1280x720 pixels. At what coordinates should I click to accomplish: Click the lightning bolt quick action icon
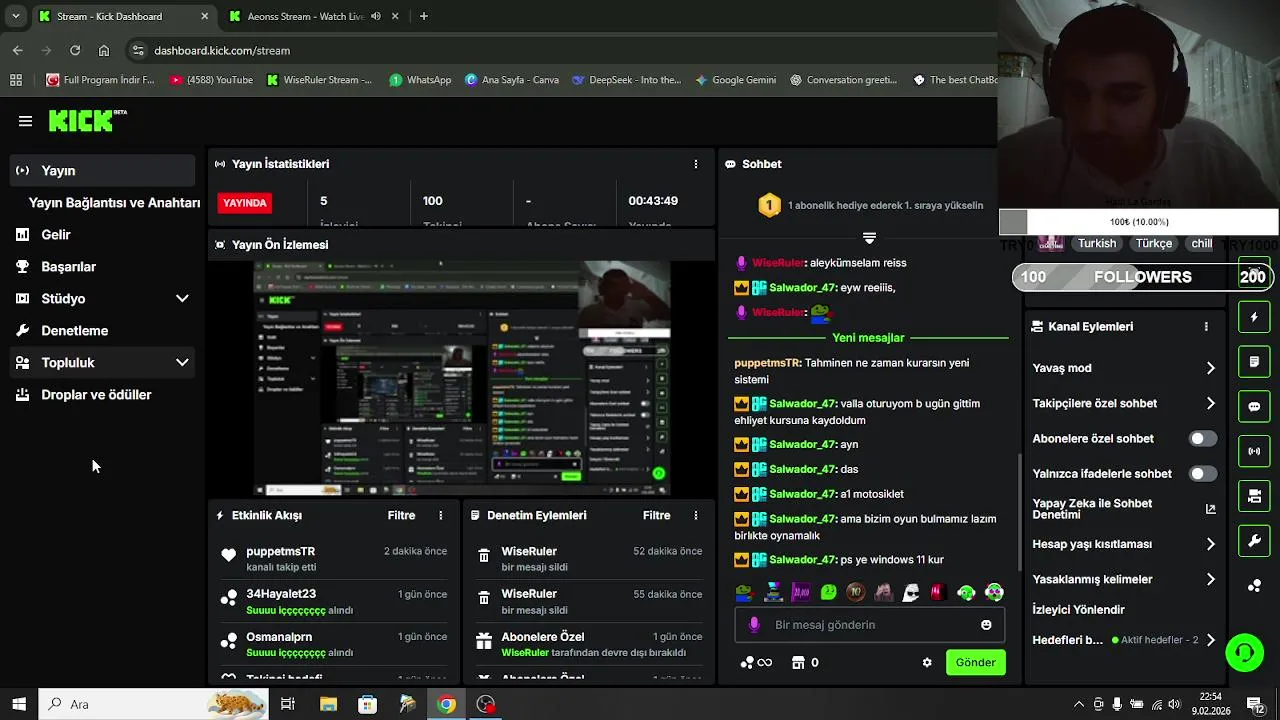coord(1254,317)
